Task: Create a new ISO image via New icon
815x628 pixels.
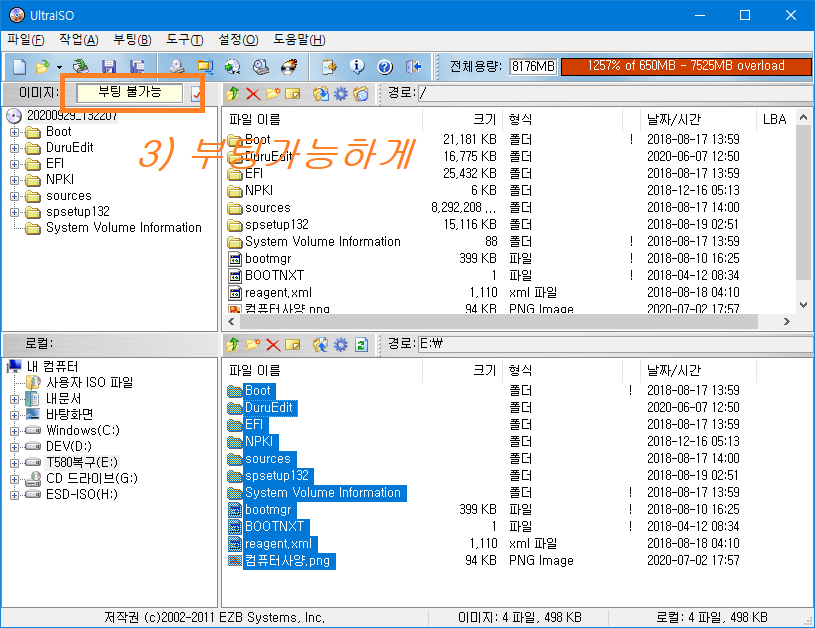Action: click(20, 67)
